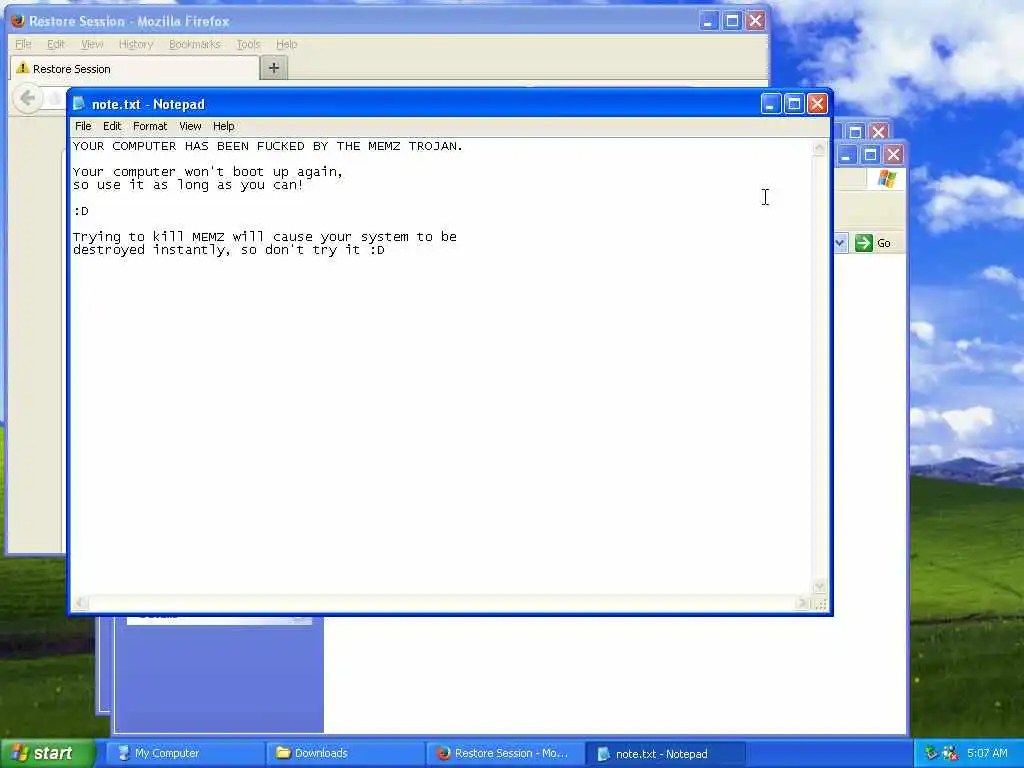Select the Restore Session tab in Firefox
Screen dimensions: 1024x768
pos(135,69)
